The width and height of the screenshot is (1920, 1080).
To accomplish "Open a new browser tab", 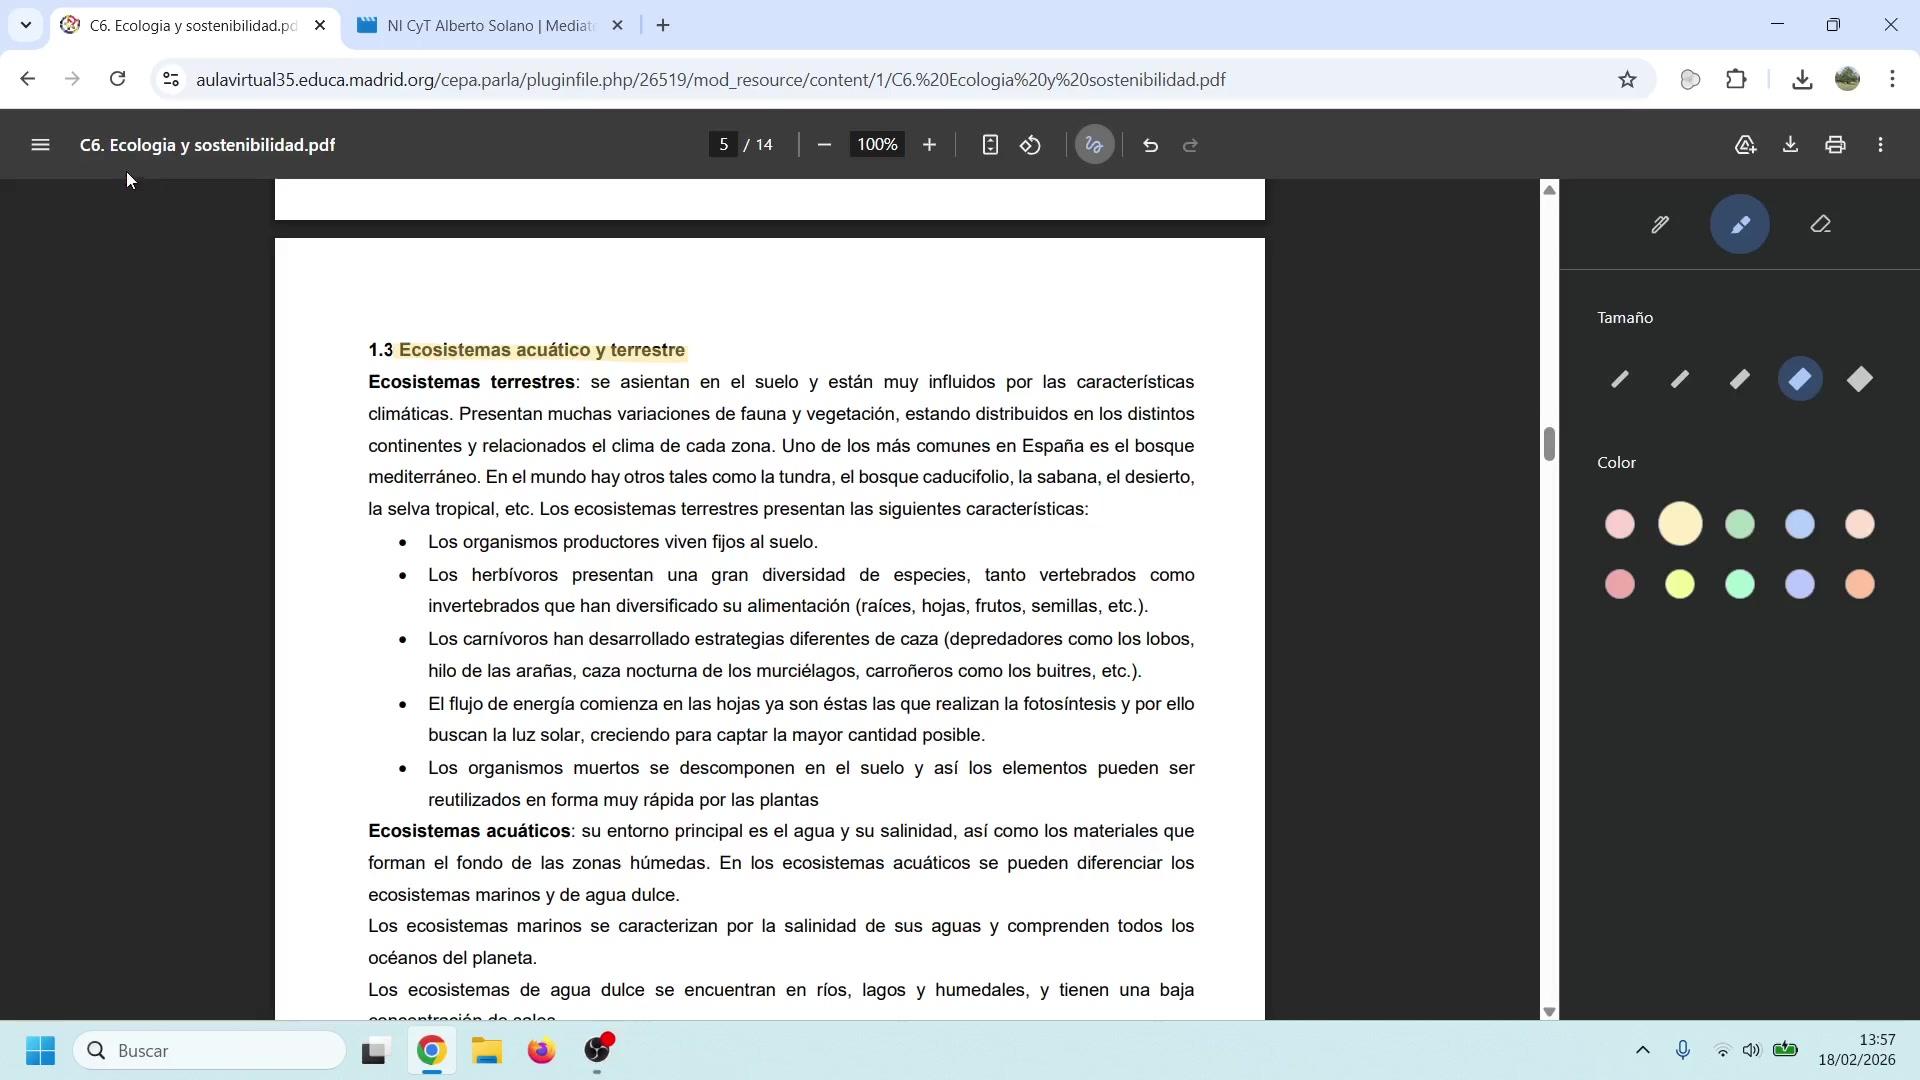I will (663, 26).
